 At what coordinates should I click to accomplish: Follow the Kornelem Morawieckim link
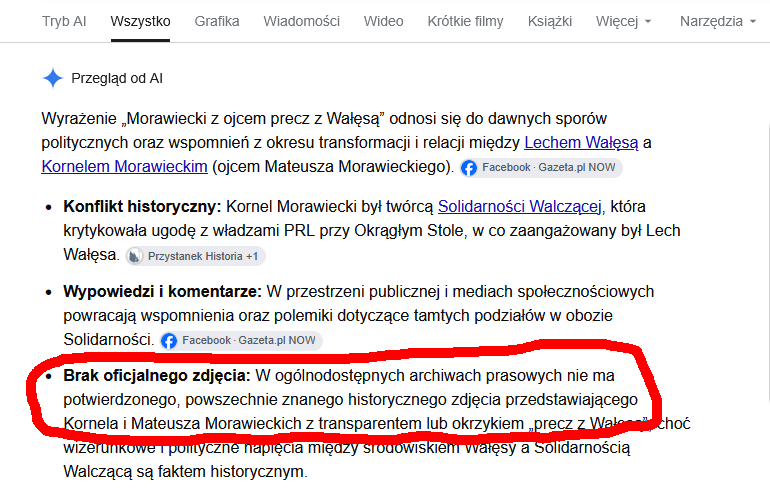pyautogui.click(x=124, y=167)
